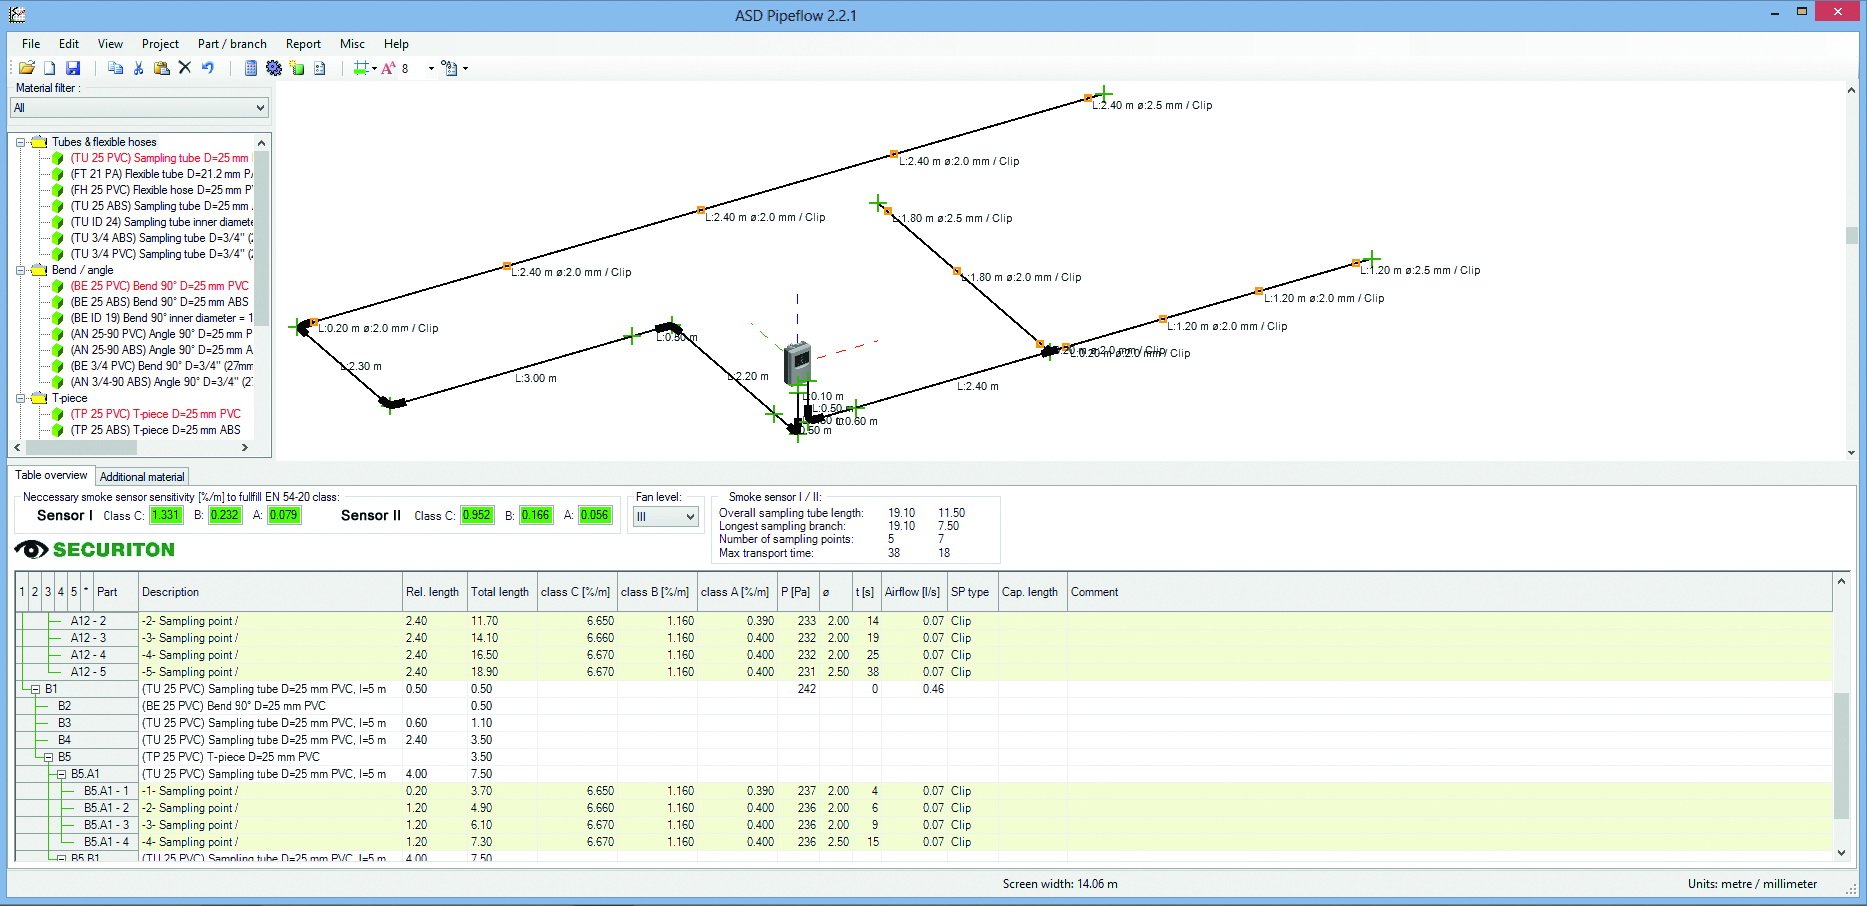Click level 3 column header in table
Image resolution: width=1867 pixels, height=906 pixels.
(47, 592)
